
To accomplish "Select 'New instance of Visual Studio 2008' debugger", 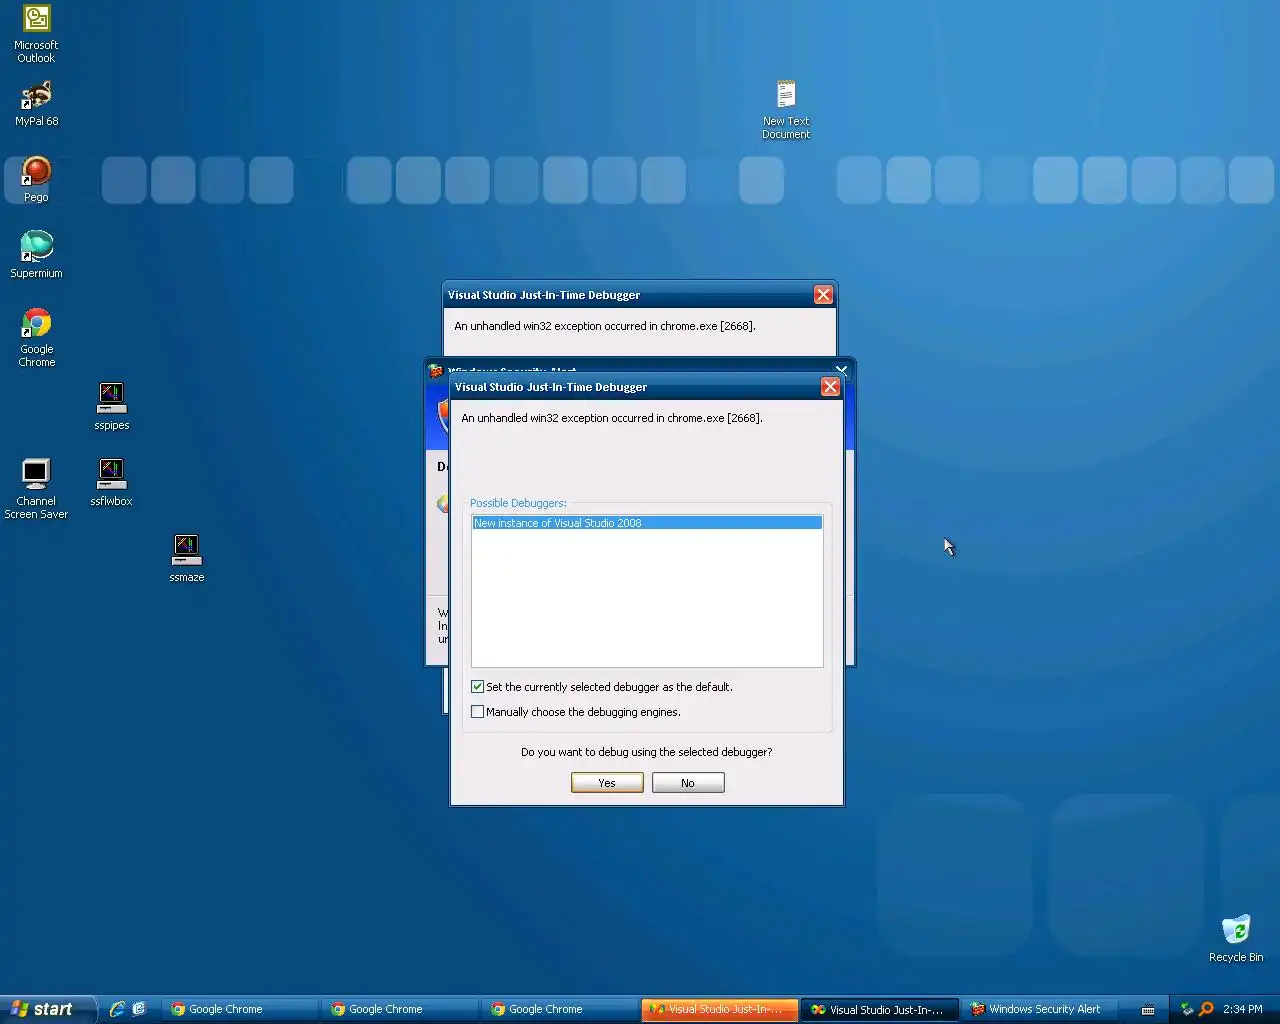I will 647,523.
